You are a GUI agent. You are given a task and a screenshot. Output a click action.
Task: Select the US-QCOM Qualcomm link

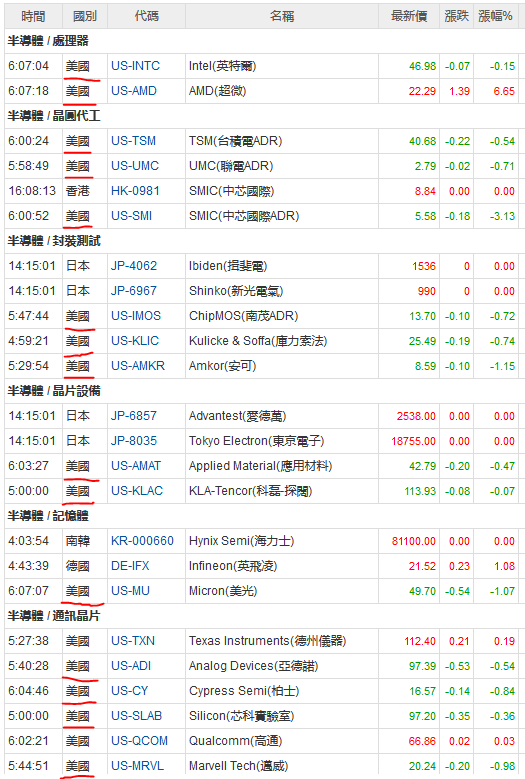[139, 741]
